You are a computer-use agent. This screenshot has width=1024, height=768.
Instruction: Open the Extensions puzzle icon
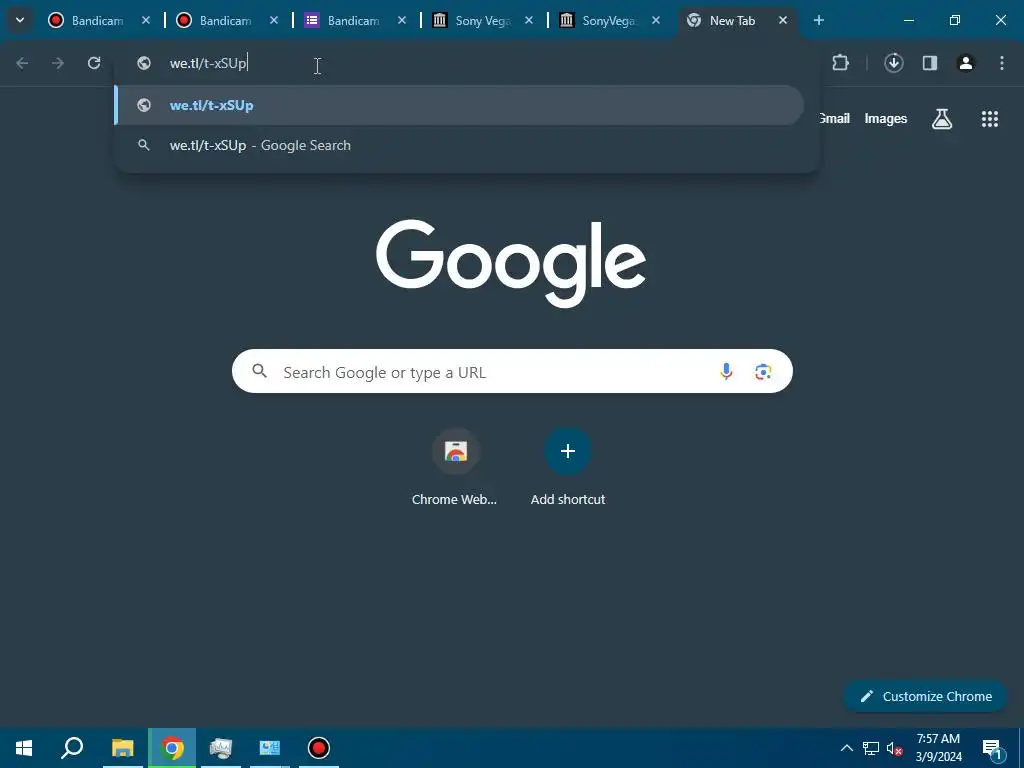click(840, 63)
